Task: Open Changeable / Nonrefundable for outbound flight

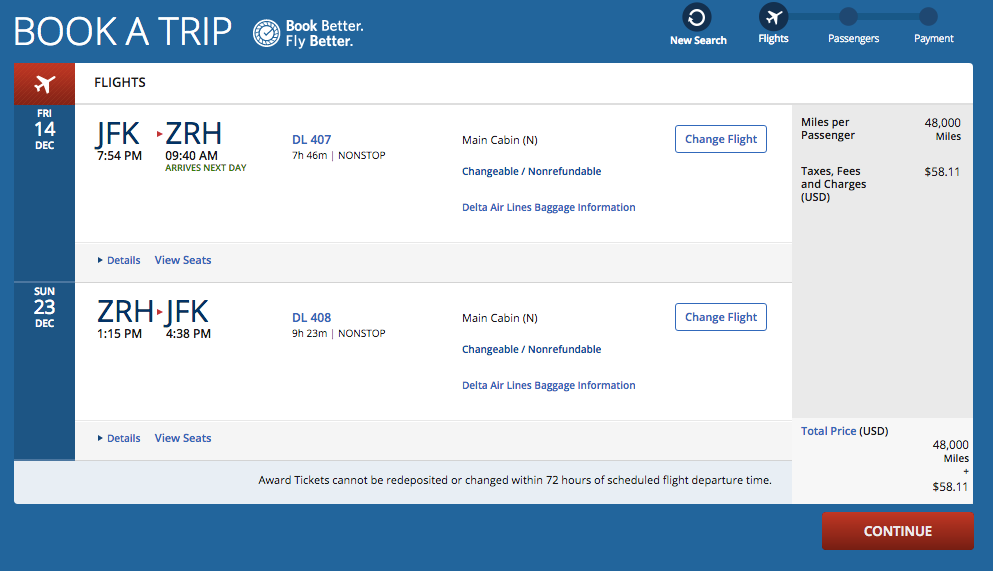Action: [531, 172]
